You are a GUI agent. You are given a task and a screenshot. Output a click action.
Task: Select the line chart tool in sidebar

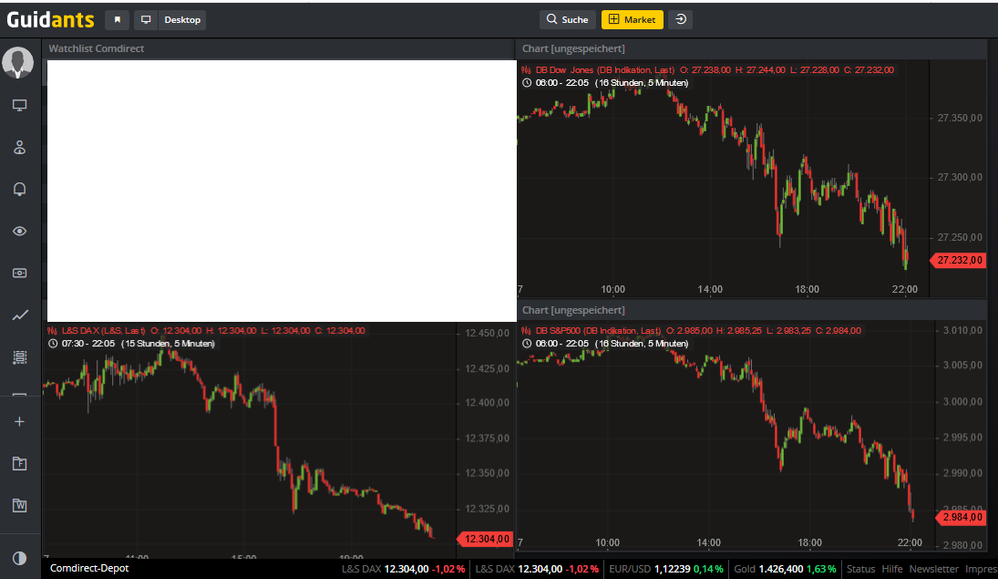click(19, 315)
